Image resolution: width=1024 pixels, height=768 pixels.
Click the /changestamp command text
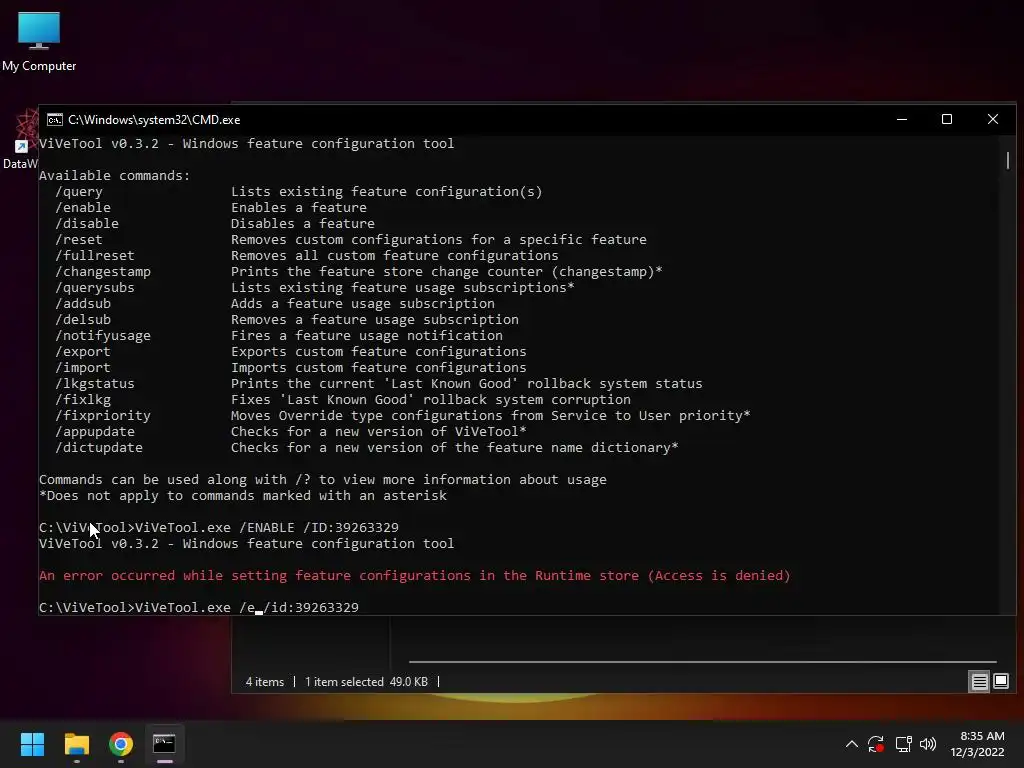tap(103, 272)
